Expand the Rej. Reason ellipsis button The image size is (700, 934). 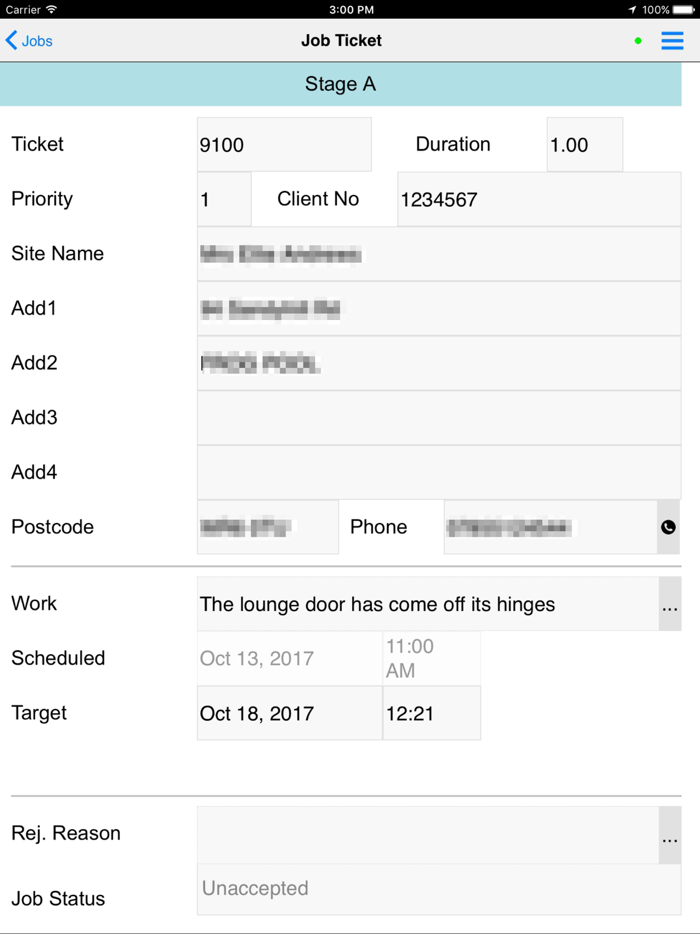point(669,836)
